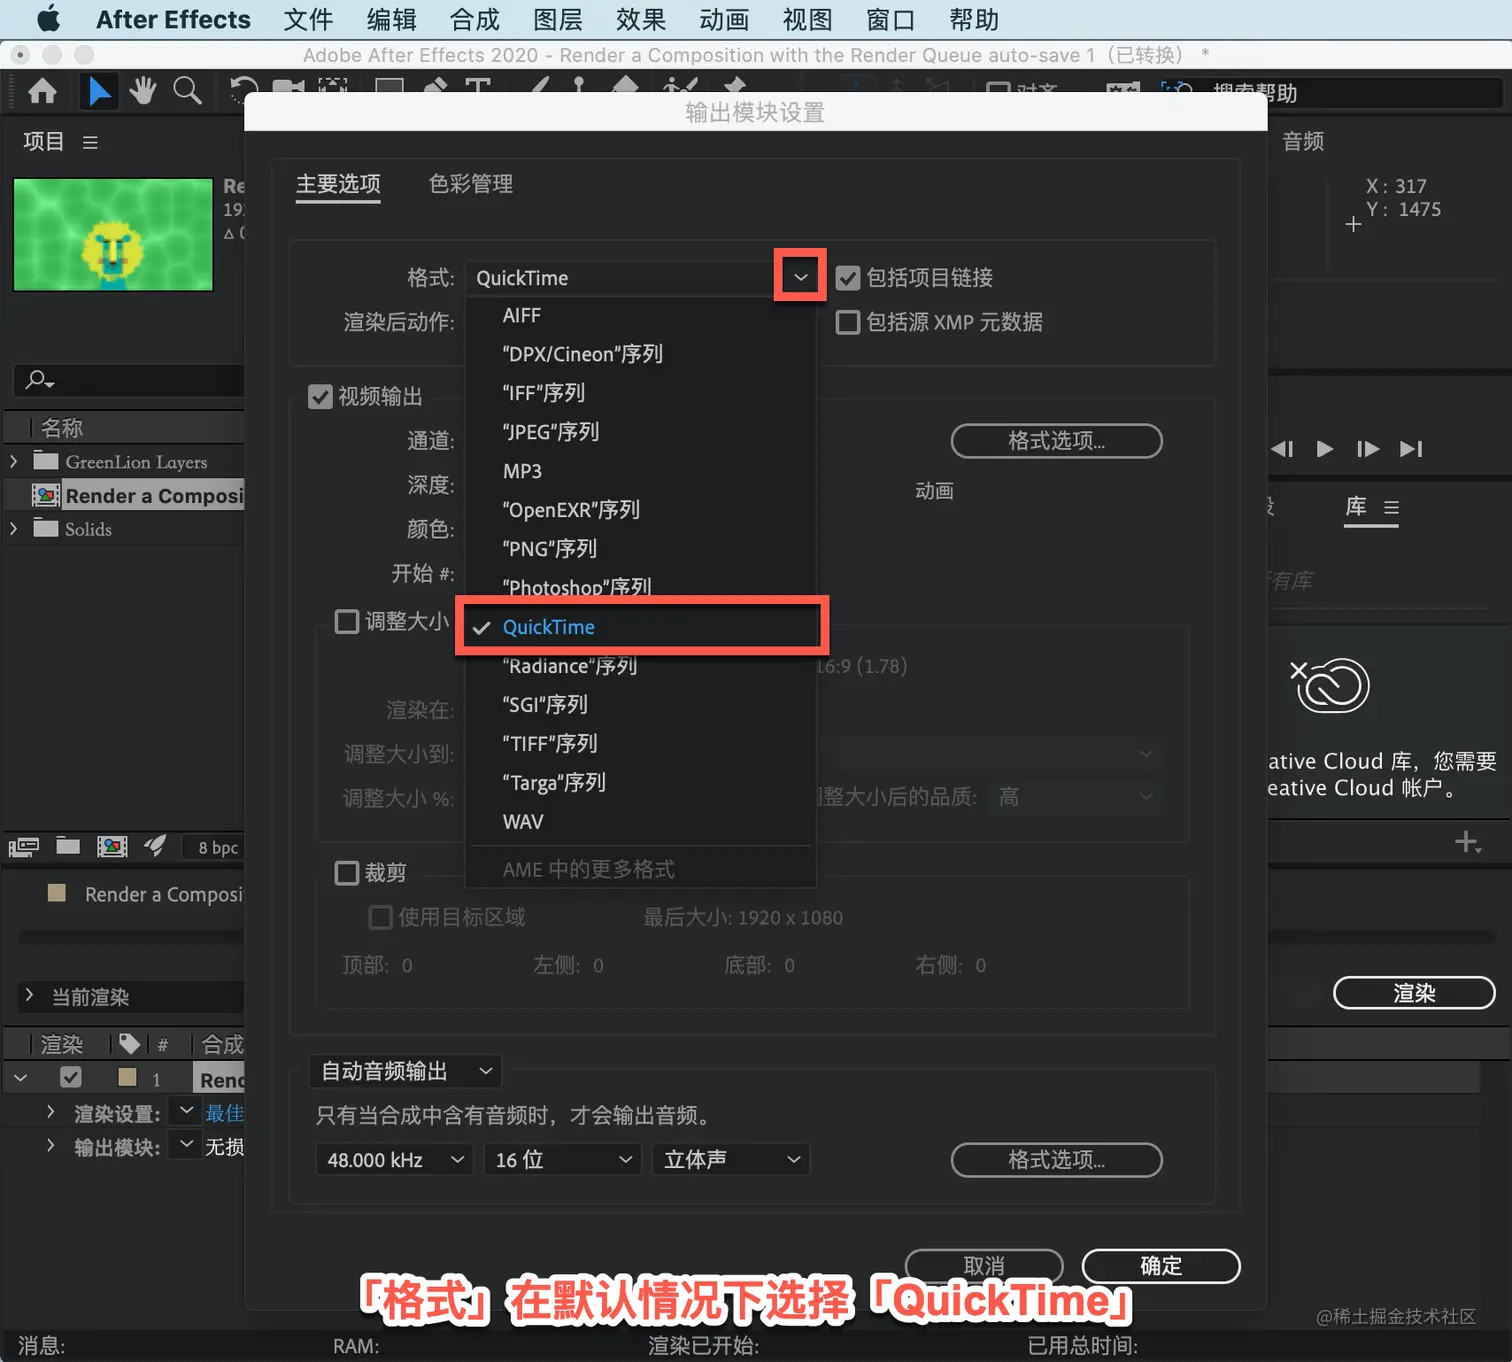The height and width of the screenshot is (1362, 1512).
Task: Click the audio 格式选项 button
Action: coord(1056,1160)
